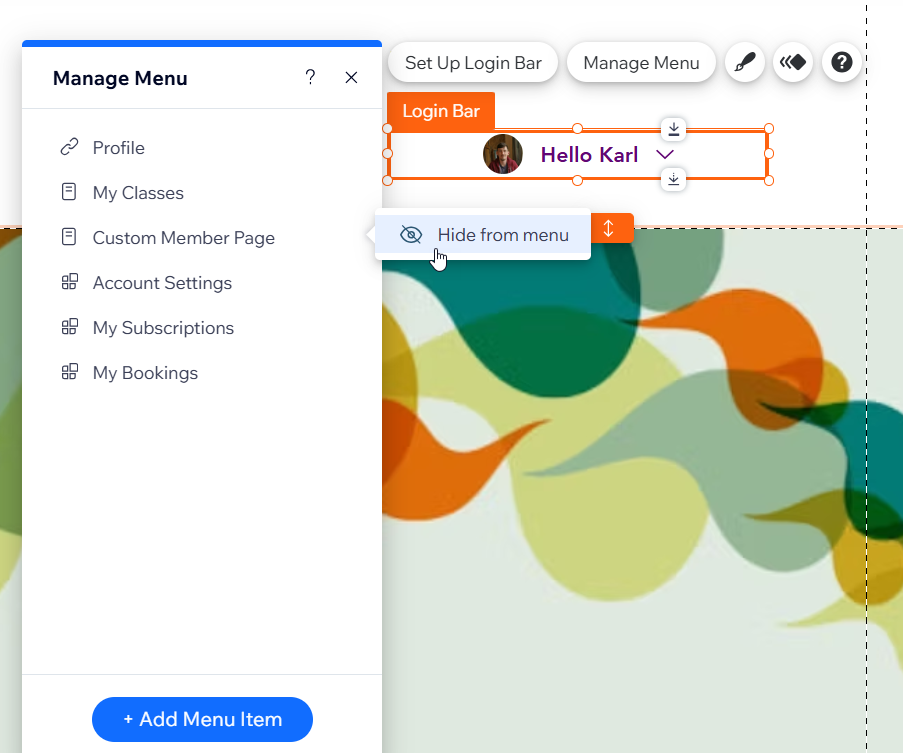Open the Design paintbrush icon
This screenshot has width=903, height=753.
(x=744, y=62)
